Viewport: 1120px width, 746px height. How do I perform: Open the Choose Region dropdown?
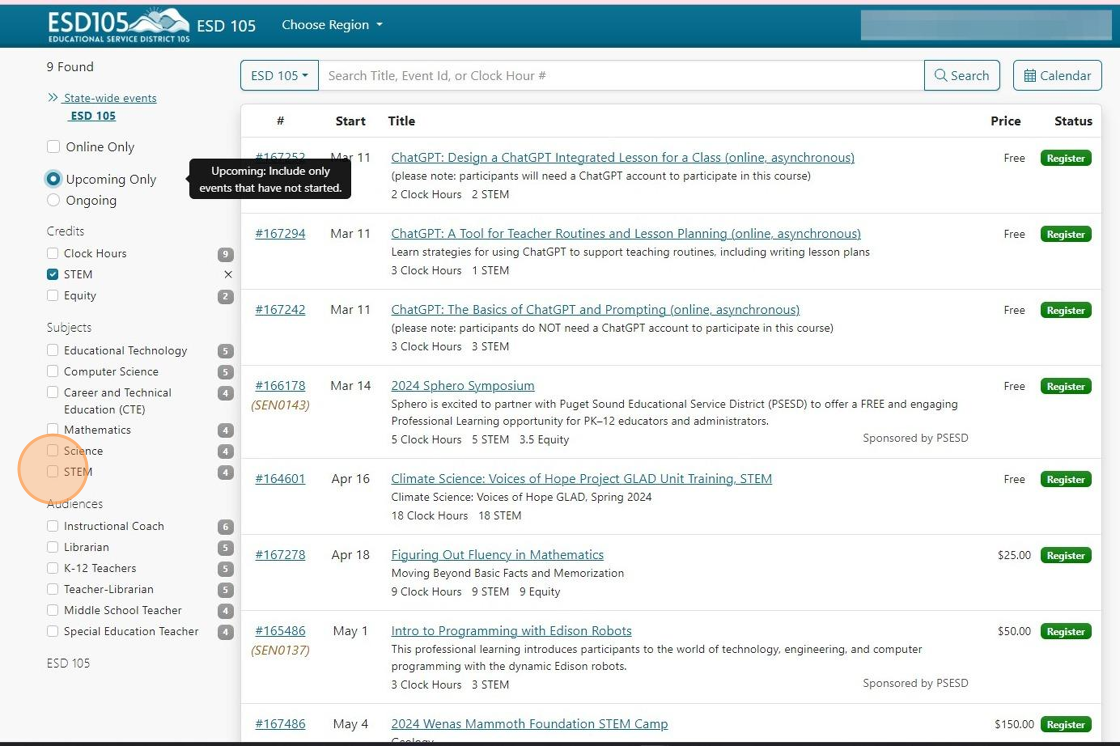332,25
